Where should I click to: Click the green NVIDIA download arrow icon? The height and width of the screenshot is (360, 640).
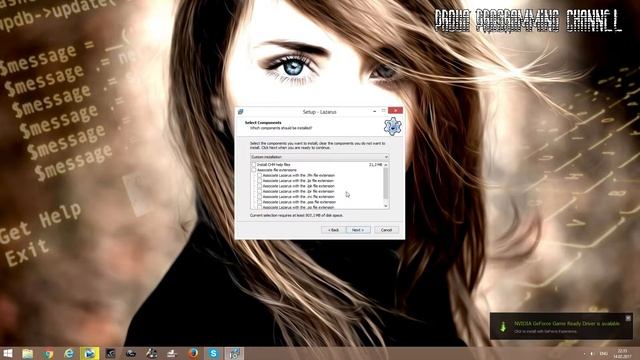tap(503, 327)
